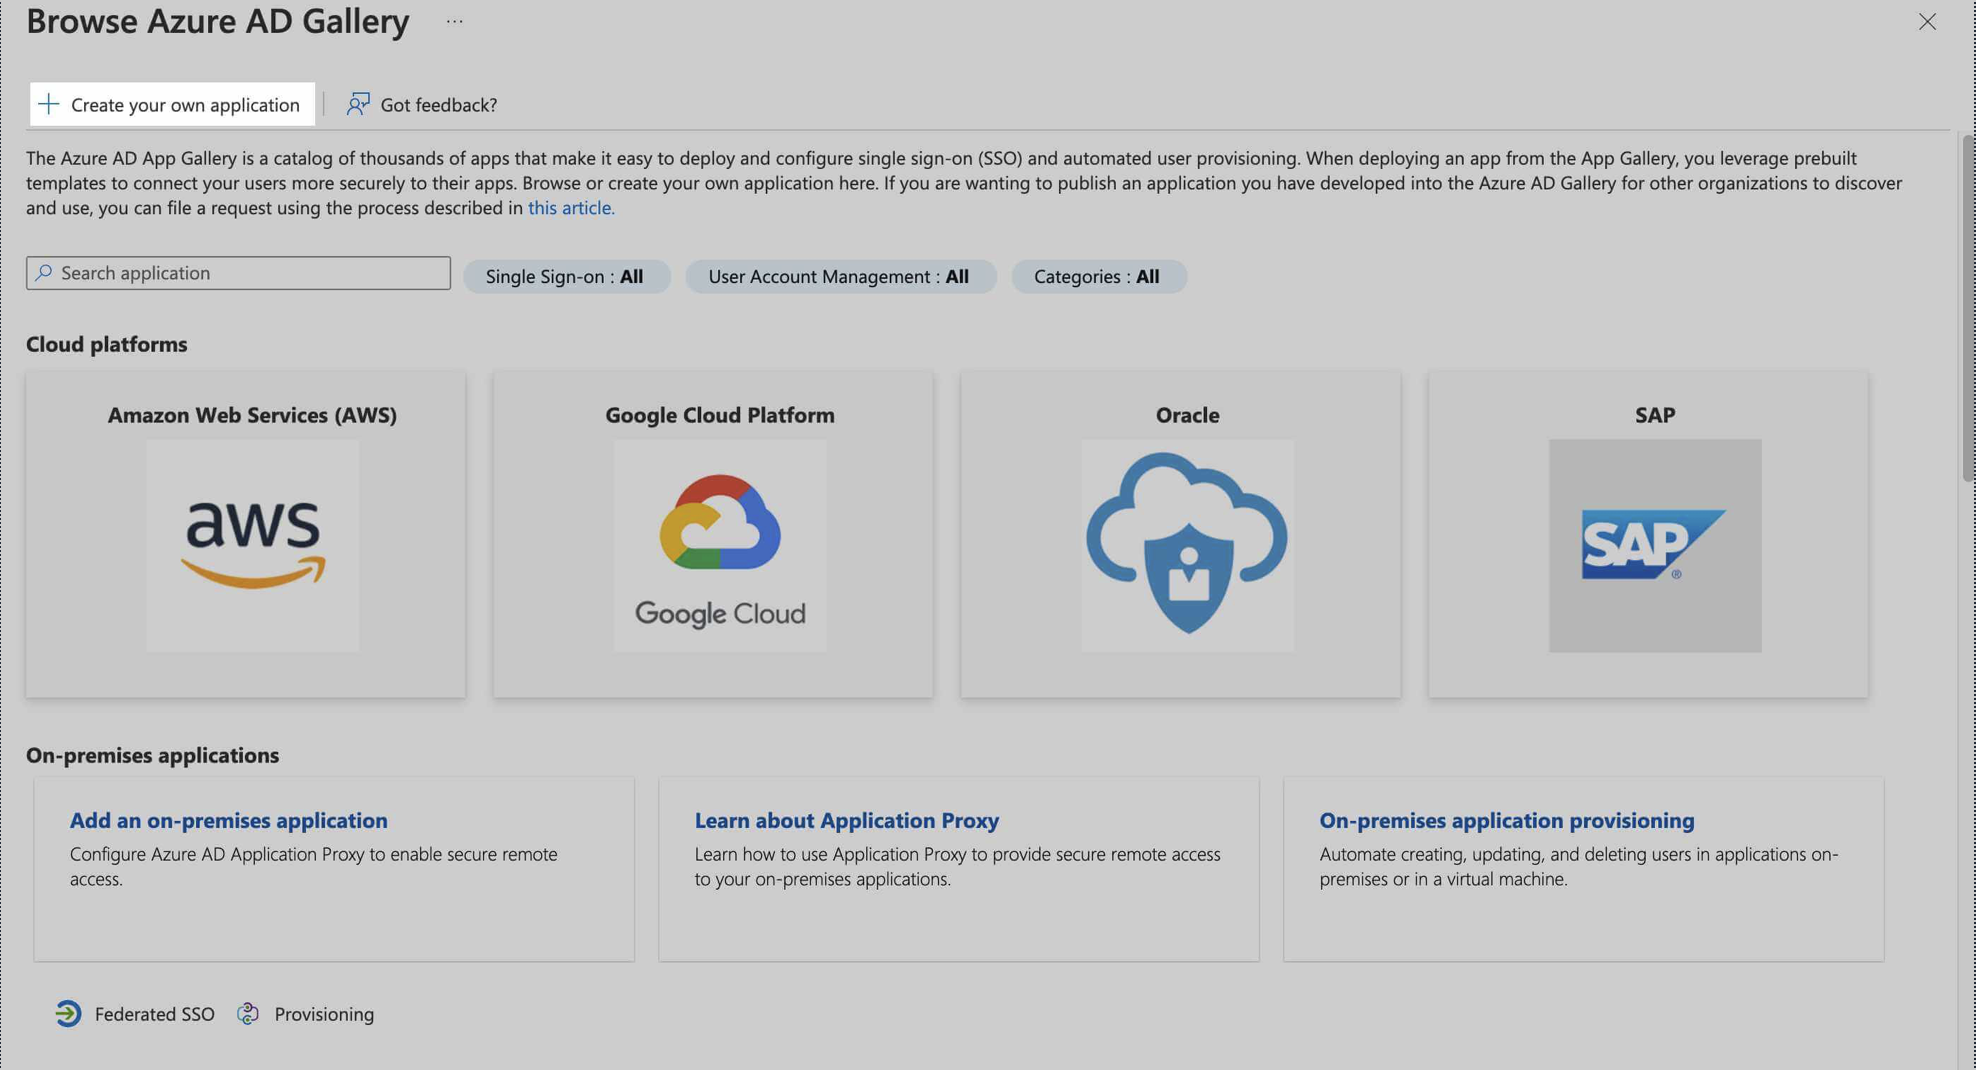Select the AWS logo thumbnail
This screenshot has height=1070, width=1982.
[252, 546]
